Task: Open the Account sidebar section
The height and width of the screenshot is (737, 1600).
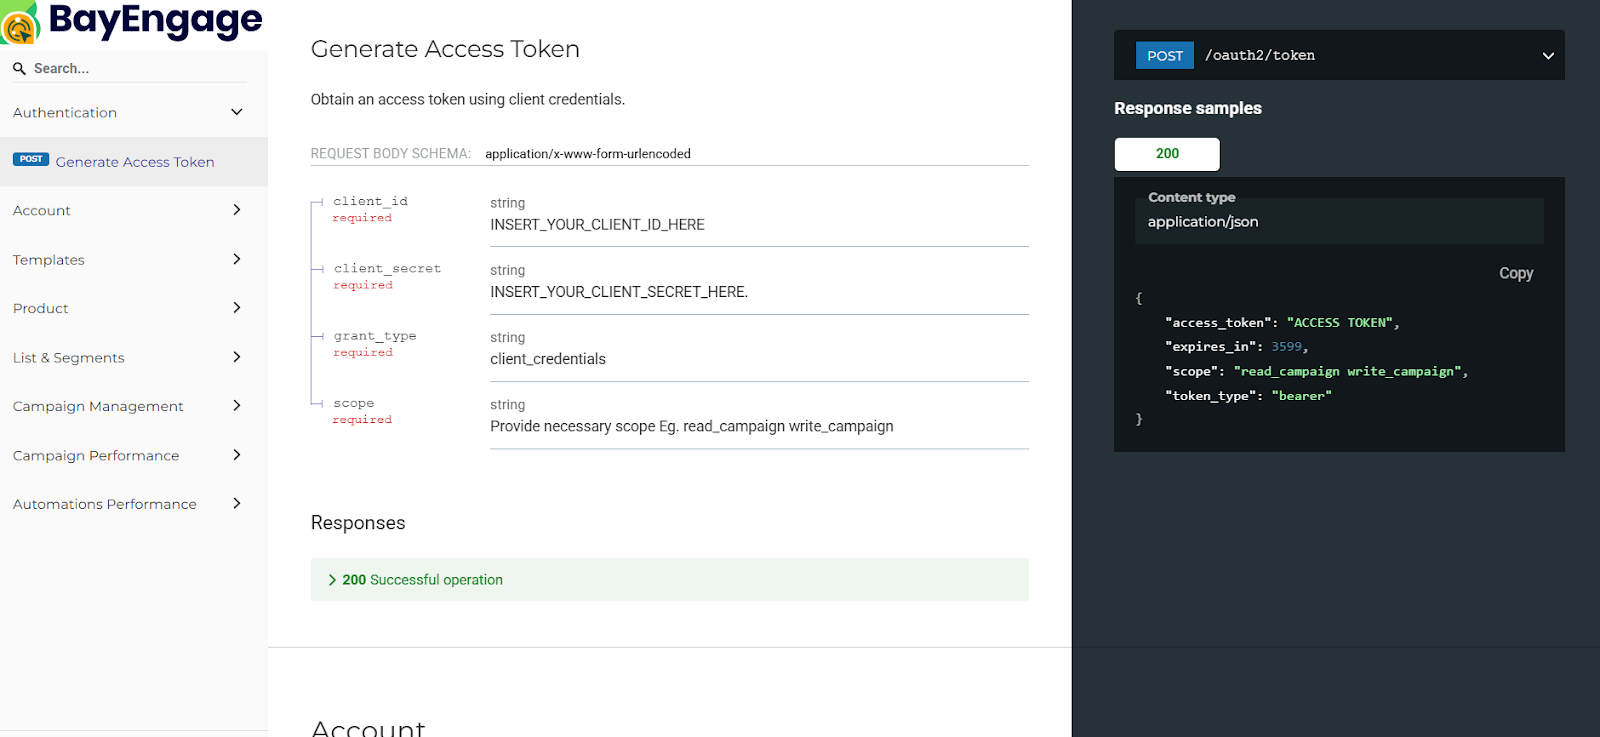Action: tap(42, 211)
